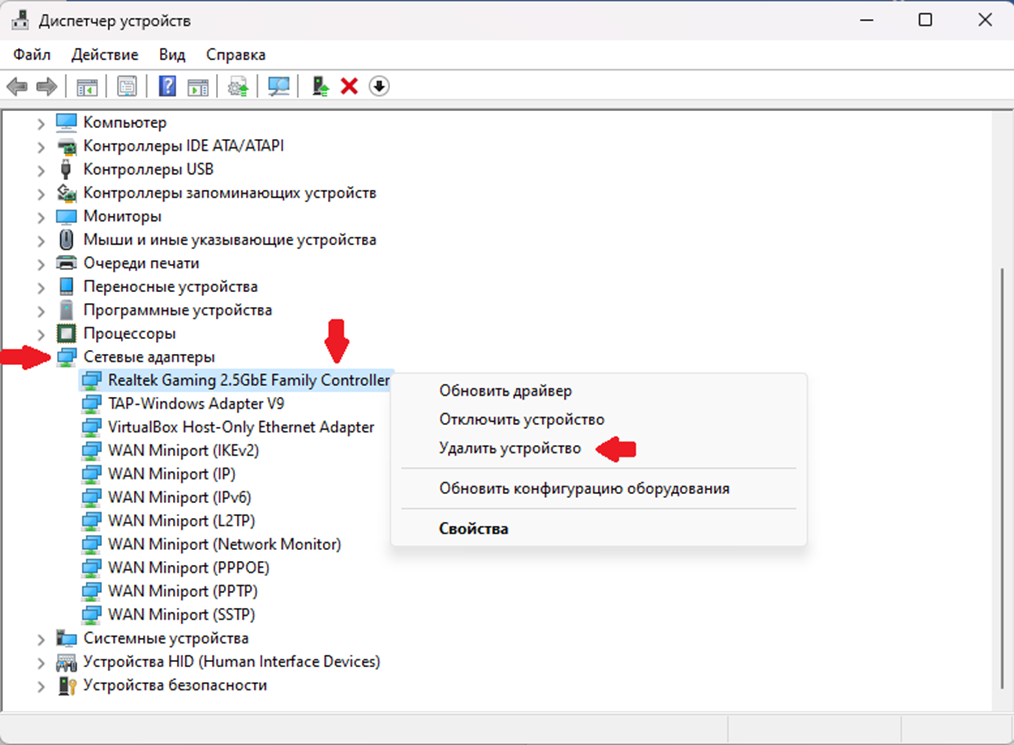Click the Устройства HID category icon
Viewport: 1014px width, 745px height.
[66, 662]
